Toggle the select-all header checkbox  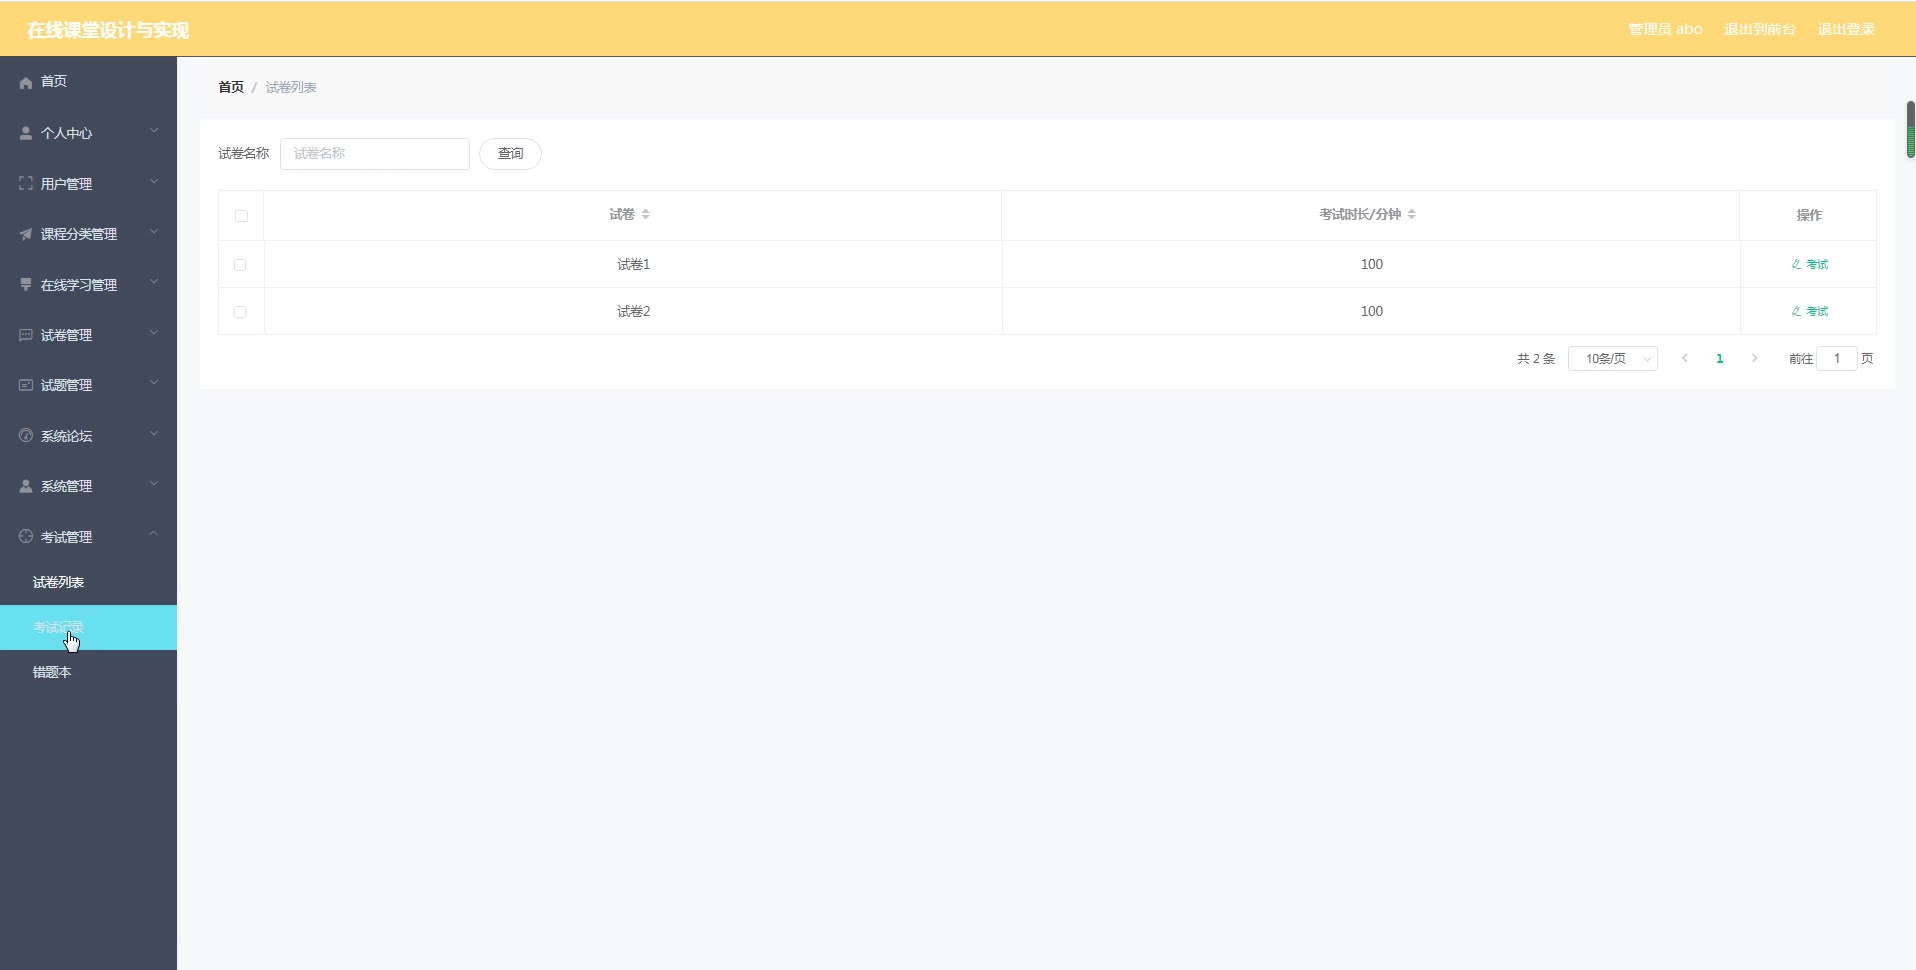click(241, 215)
